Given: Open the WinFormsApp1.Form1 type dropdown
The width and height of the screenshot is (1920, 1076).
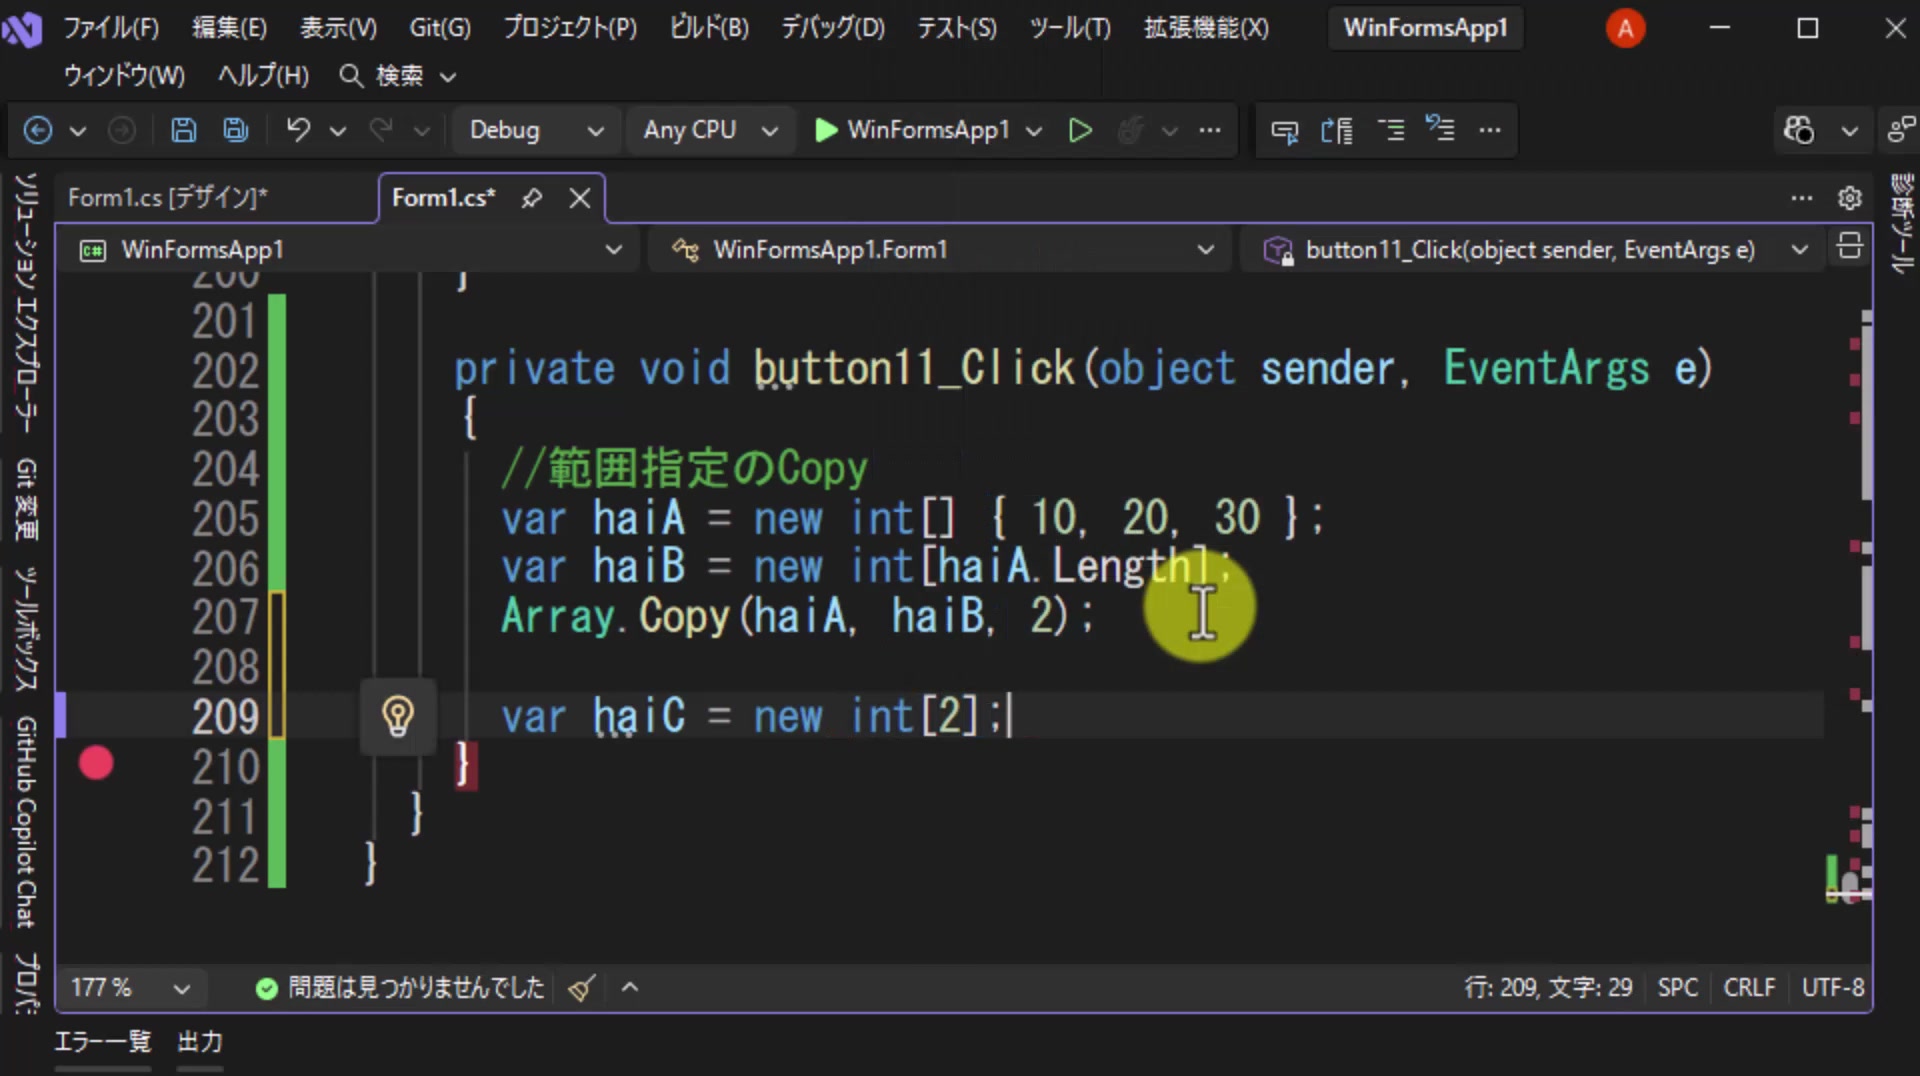Looking at the screenshot, I should click(938, 249).
